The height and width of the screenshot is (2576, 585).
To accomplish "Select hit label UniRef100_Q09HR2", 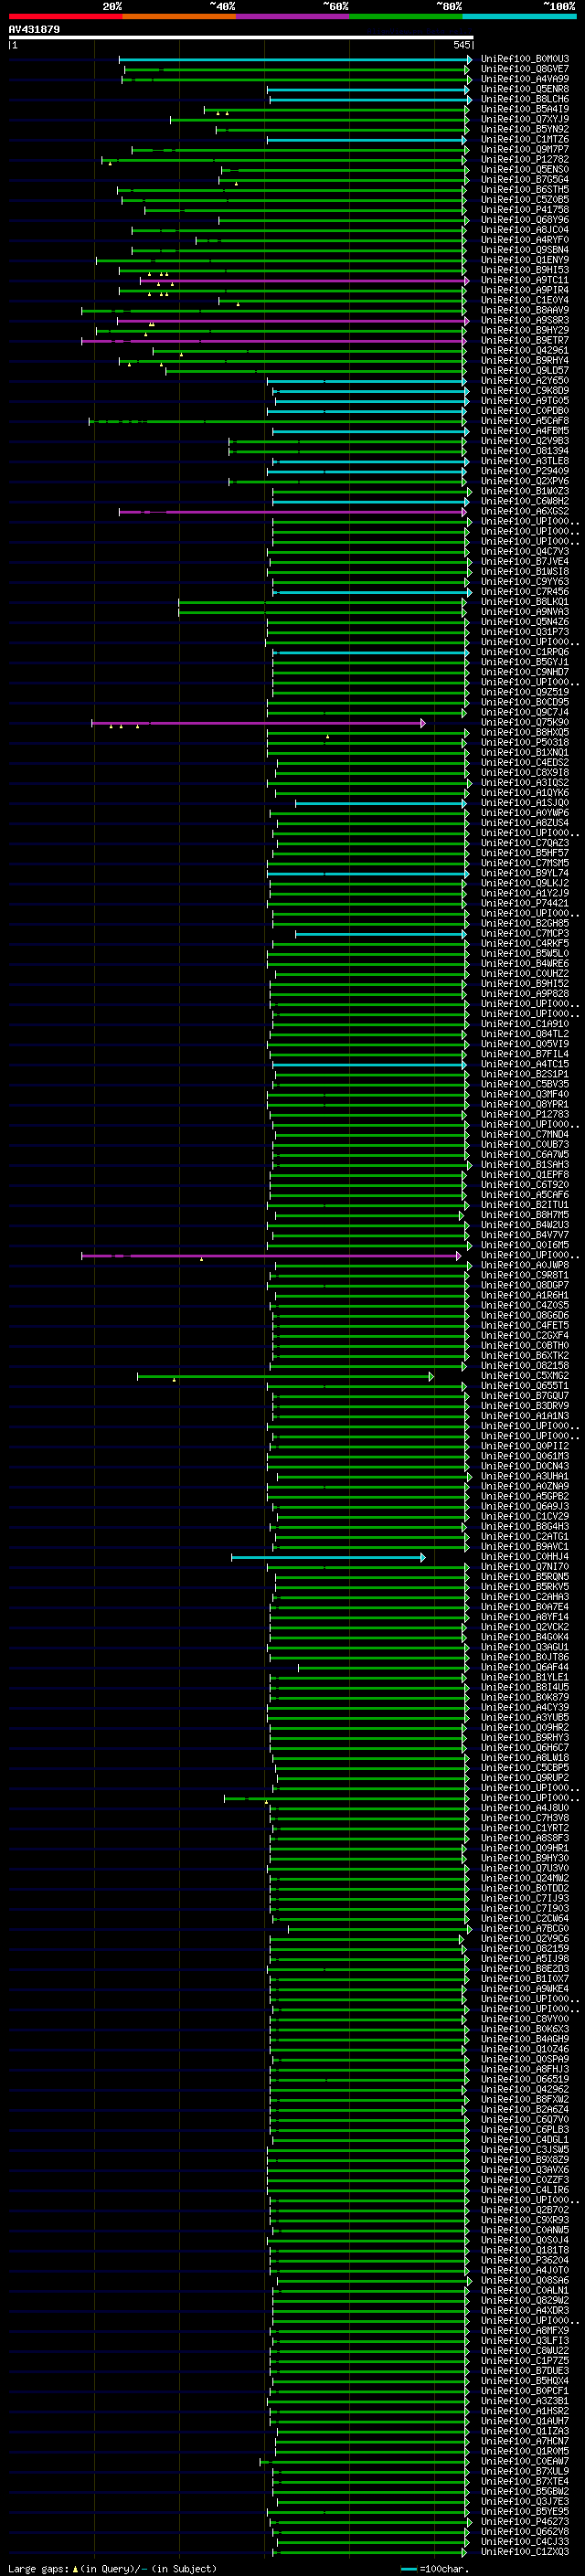I will click(x=525, y=1729).
